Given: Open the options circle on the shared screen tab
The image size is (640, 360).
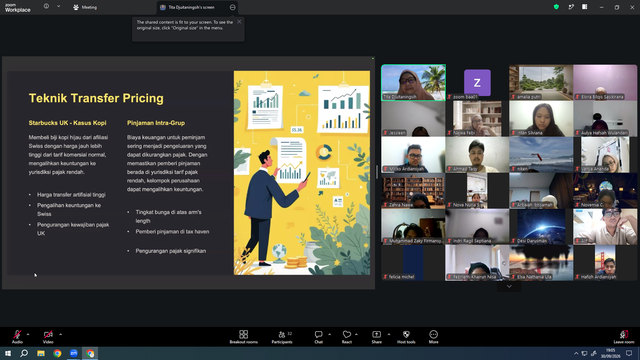Looking at the screenshot, I should pos(233,7).
